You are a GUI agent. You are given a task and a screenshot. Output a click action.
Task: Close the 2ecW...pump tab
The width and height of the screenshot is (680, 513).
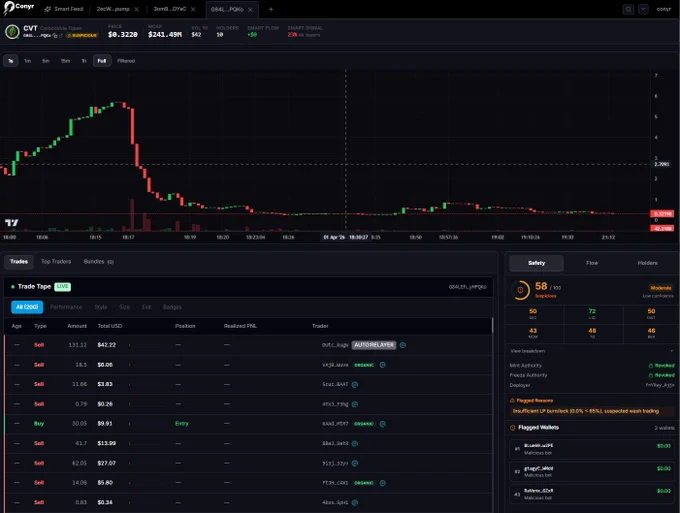tap(136, 9)
